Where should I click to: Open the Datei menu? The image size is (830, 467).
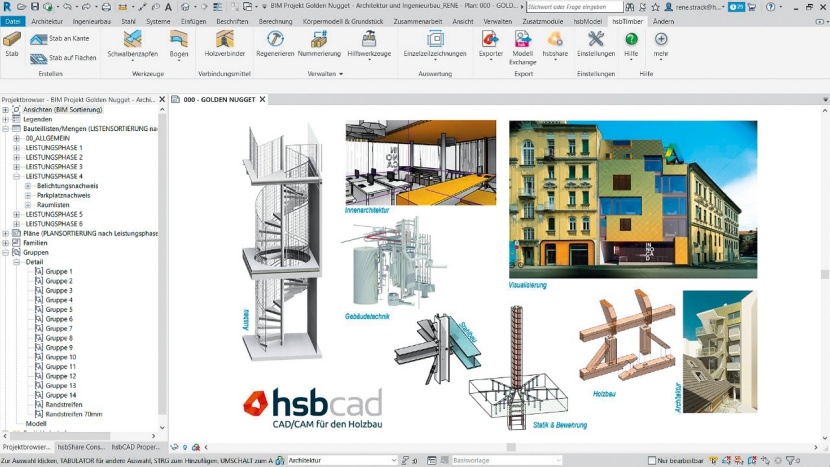(13, 20)
